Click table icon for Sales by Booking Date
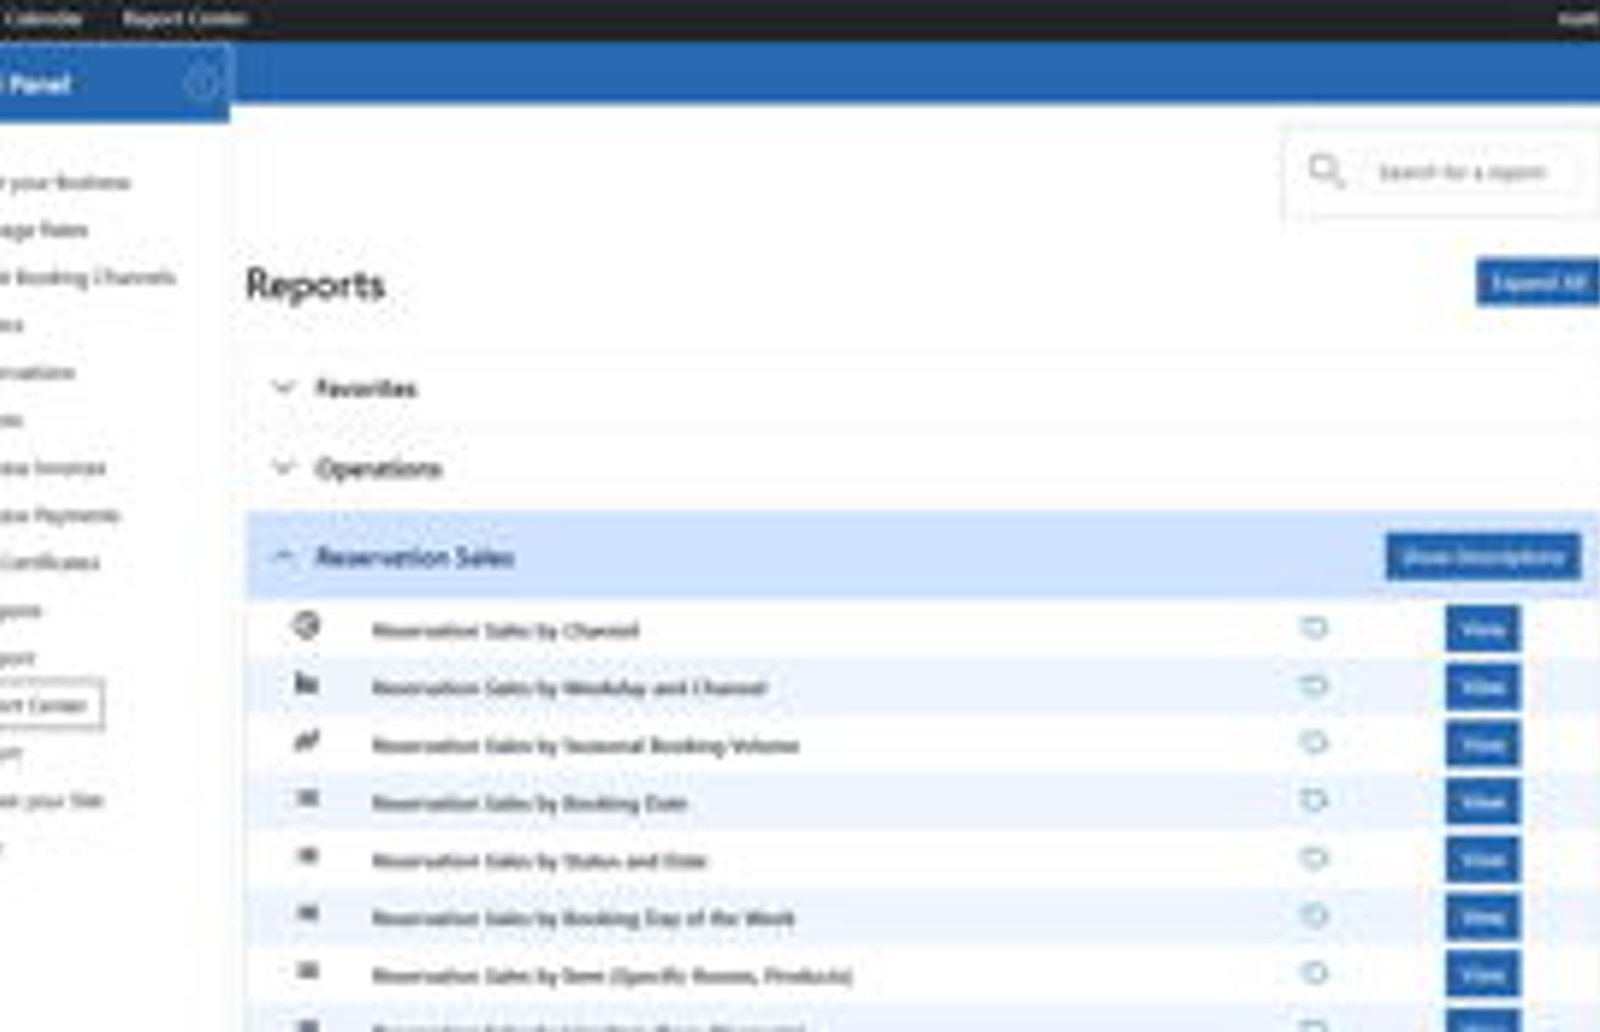Image resolution: width=1600 pixels, height=1032 pixels. point(308,797)
